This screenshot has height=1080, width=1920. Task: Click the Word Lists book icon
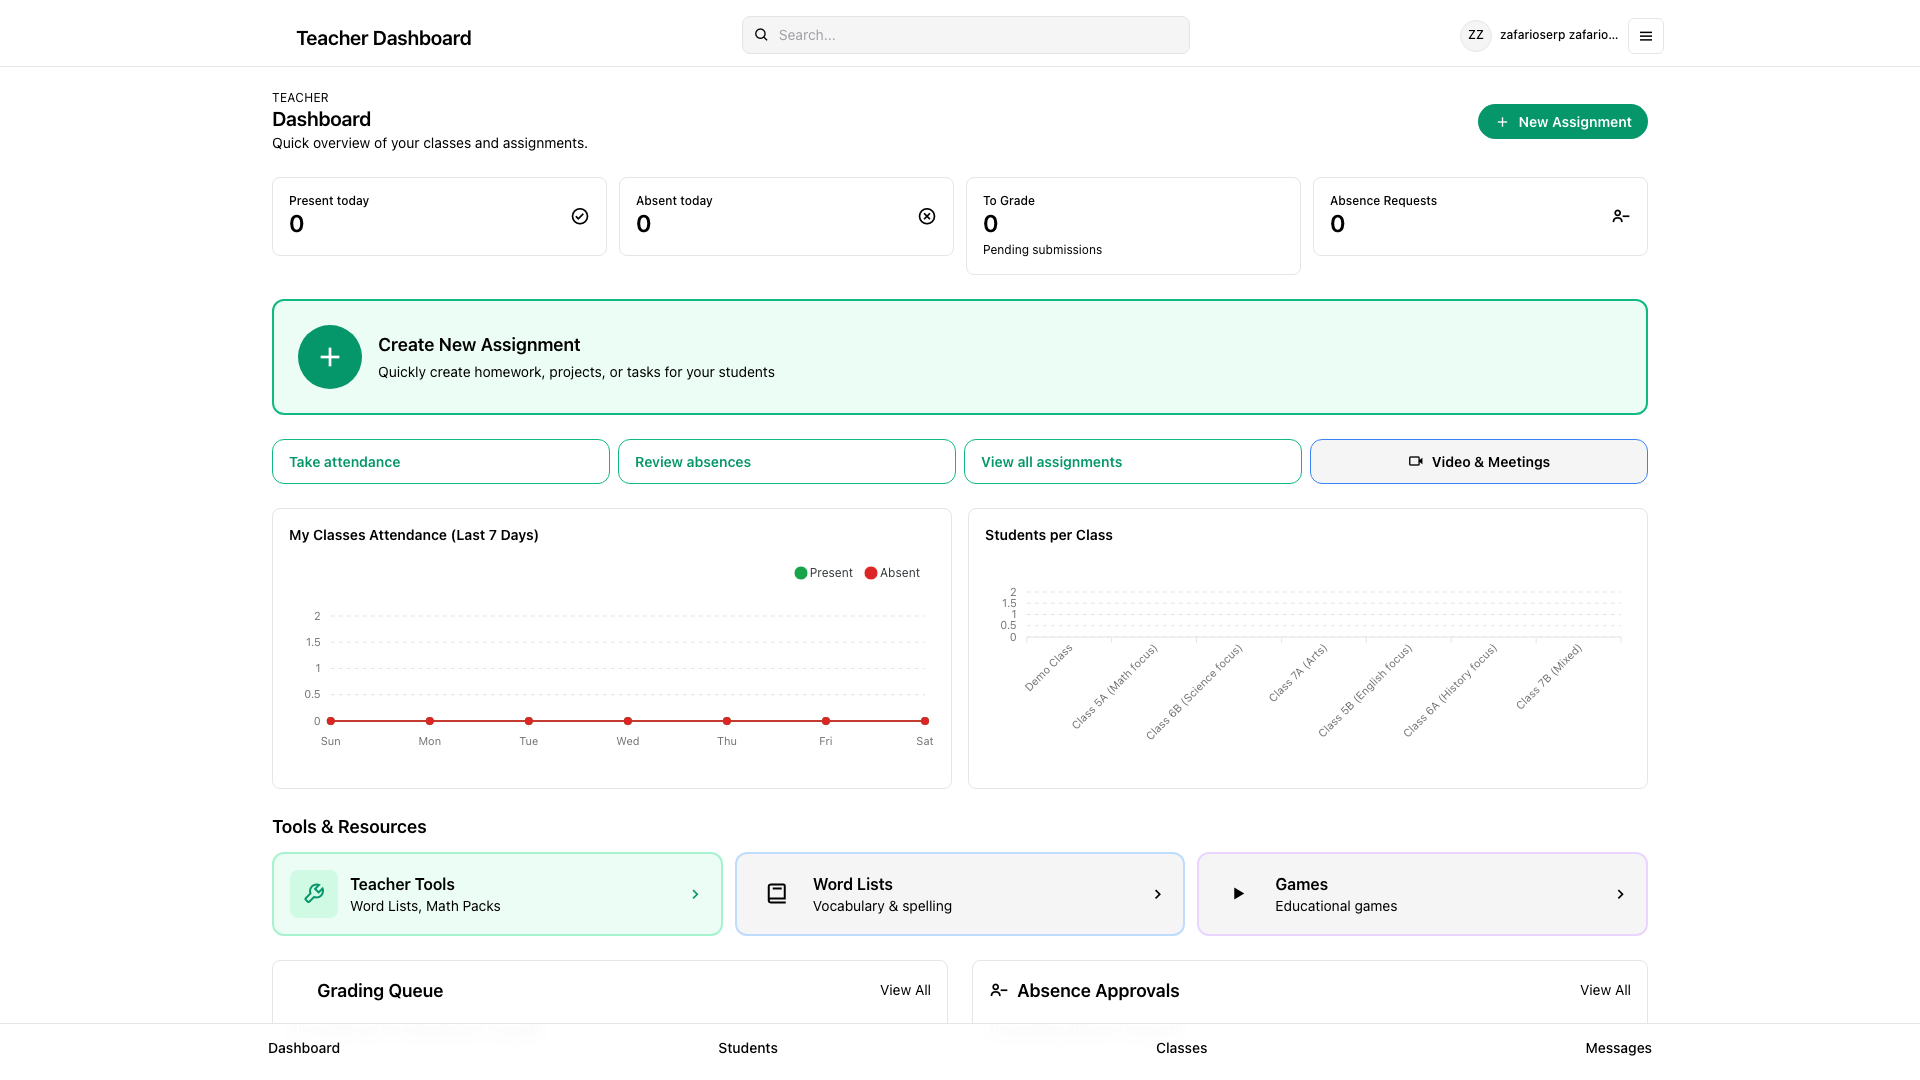coord(777,894)
